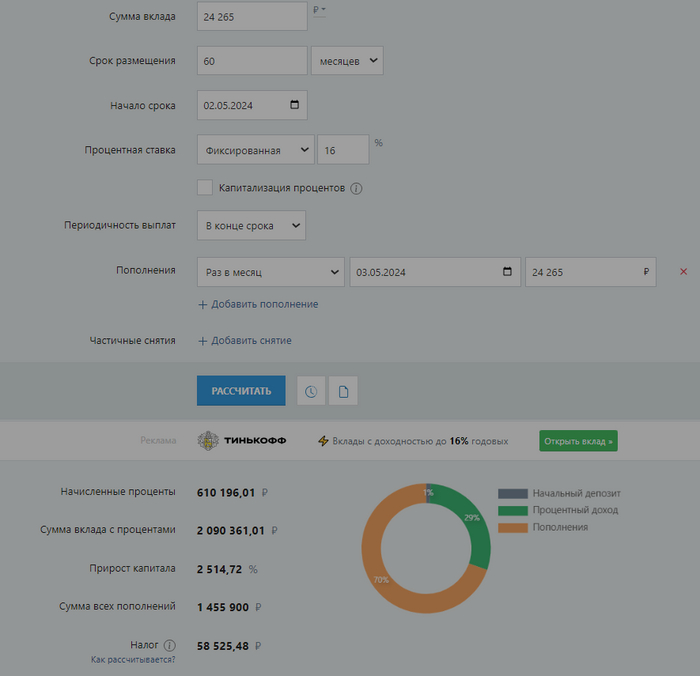700x676 pixels.
Task: Open Фиксированная rate type dropdown
Action: (255, 150)
